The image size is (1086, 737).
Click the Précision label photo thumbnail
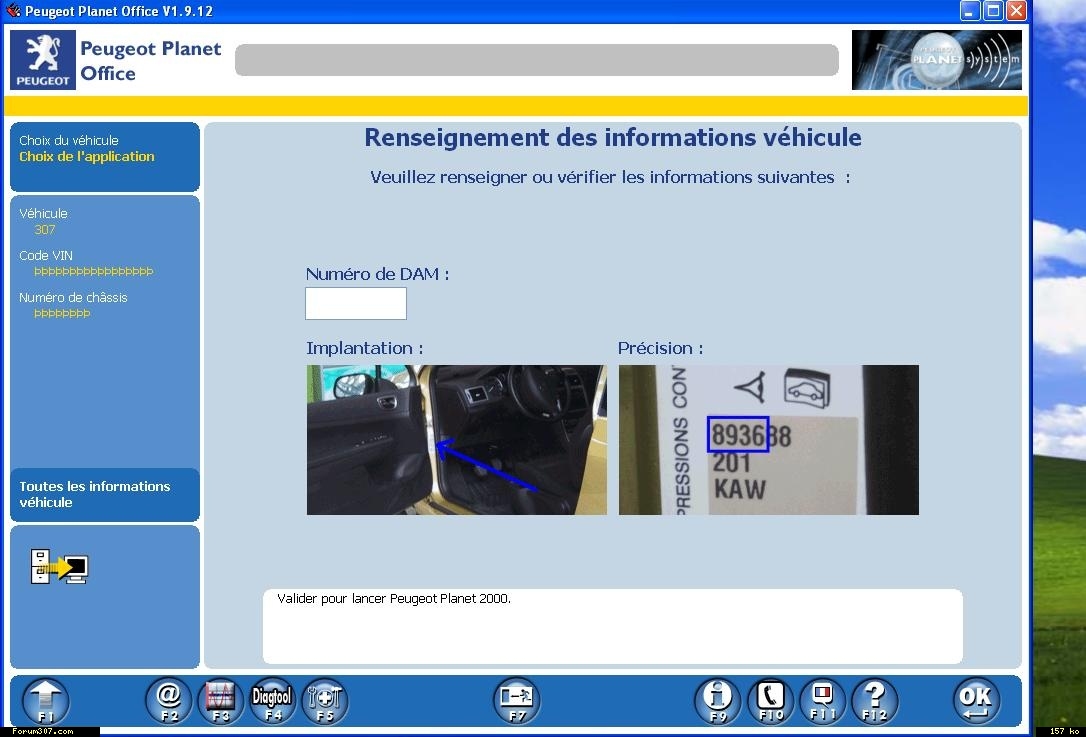tap(769, 440)
